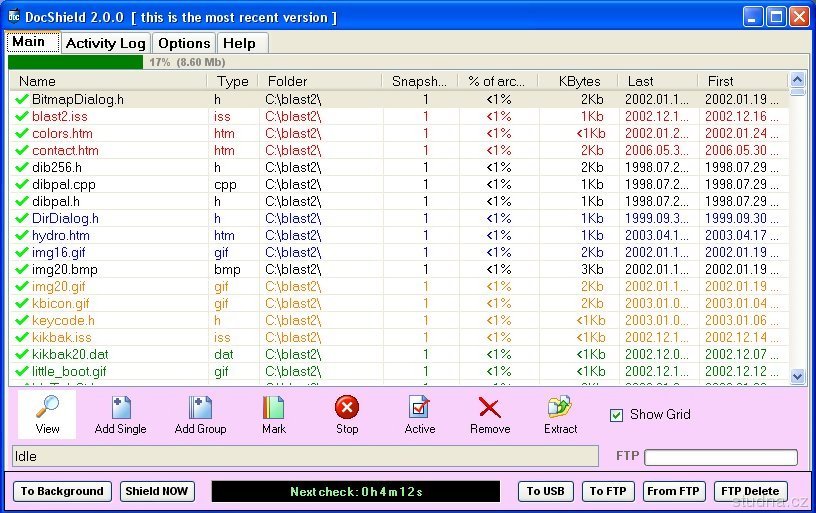Select the img20.gif file name

(58, 287)
